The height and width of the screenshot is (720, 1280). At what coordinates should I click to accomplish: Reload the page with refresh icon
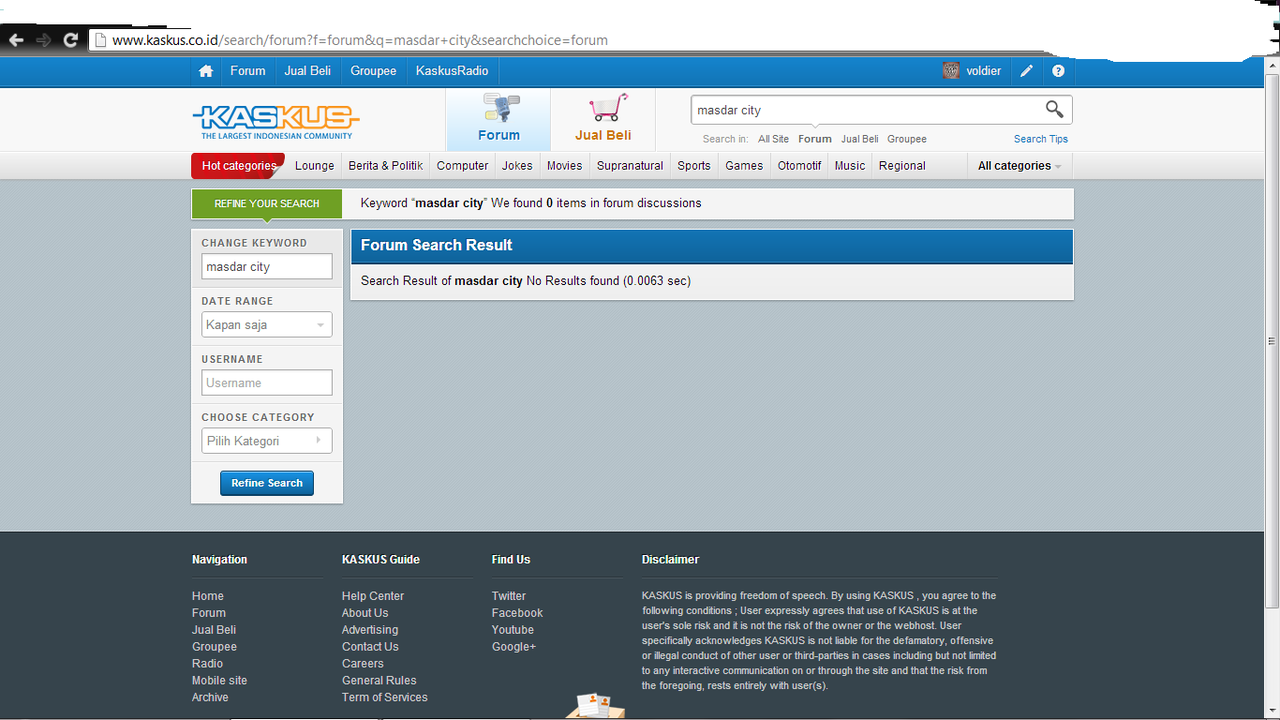[x=70, y=40]
